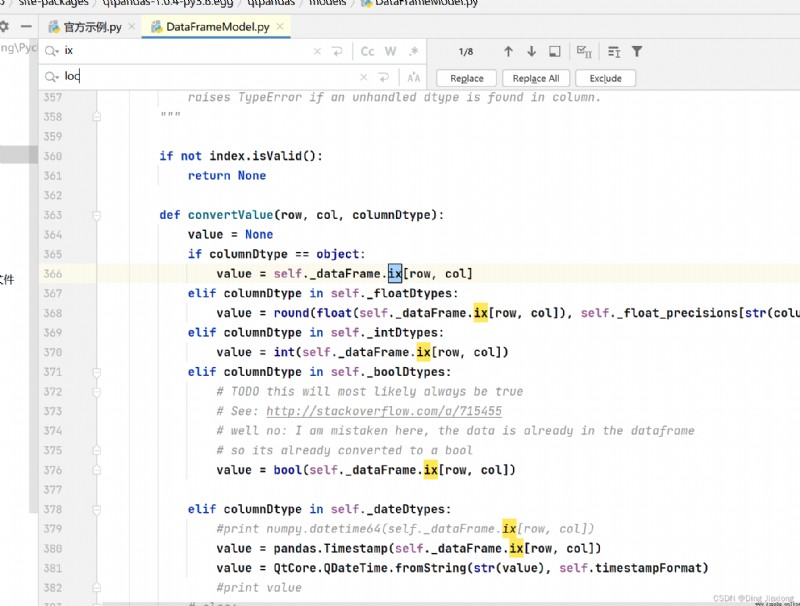The width and height of the screenshot is (800, 606).
Task: Click line number 360 in gutter
Action: [x=53, y=156]
